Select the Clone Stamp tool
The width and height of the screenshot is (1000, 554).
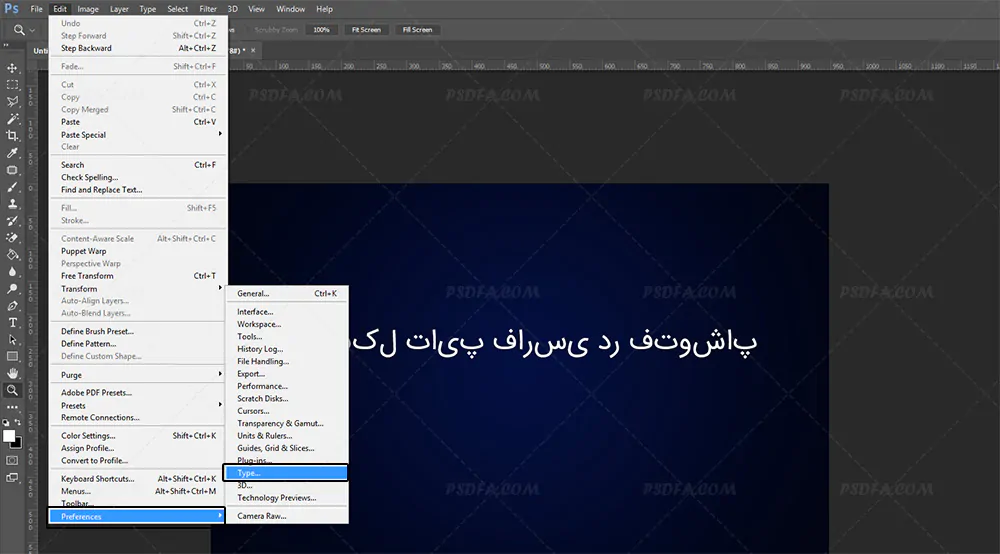tap(12, 204)
